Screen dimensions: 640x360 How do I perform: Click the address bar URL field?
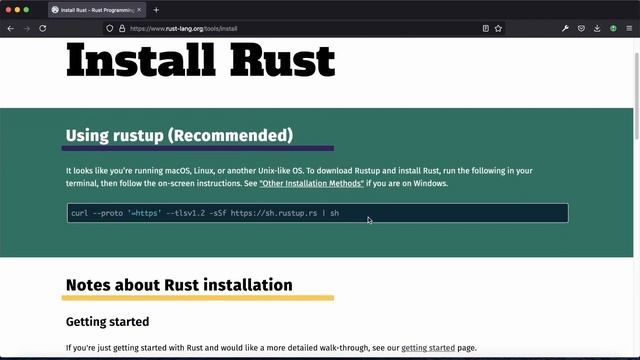pyautogui.click(x=304, y=29)
